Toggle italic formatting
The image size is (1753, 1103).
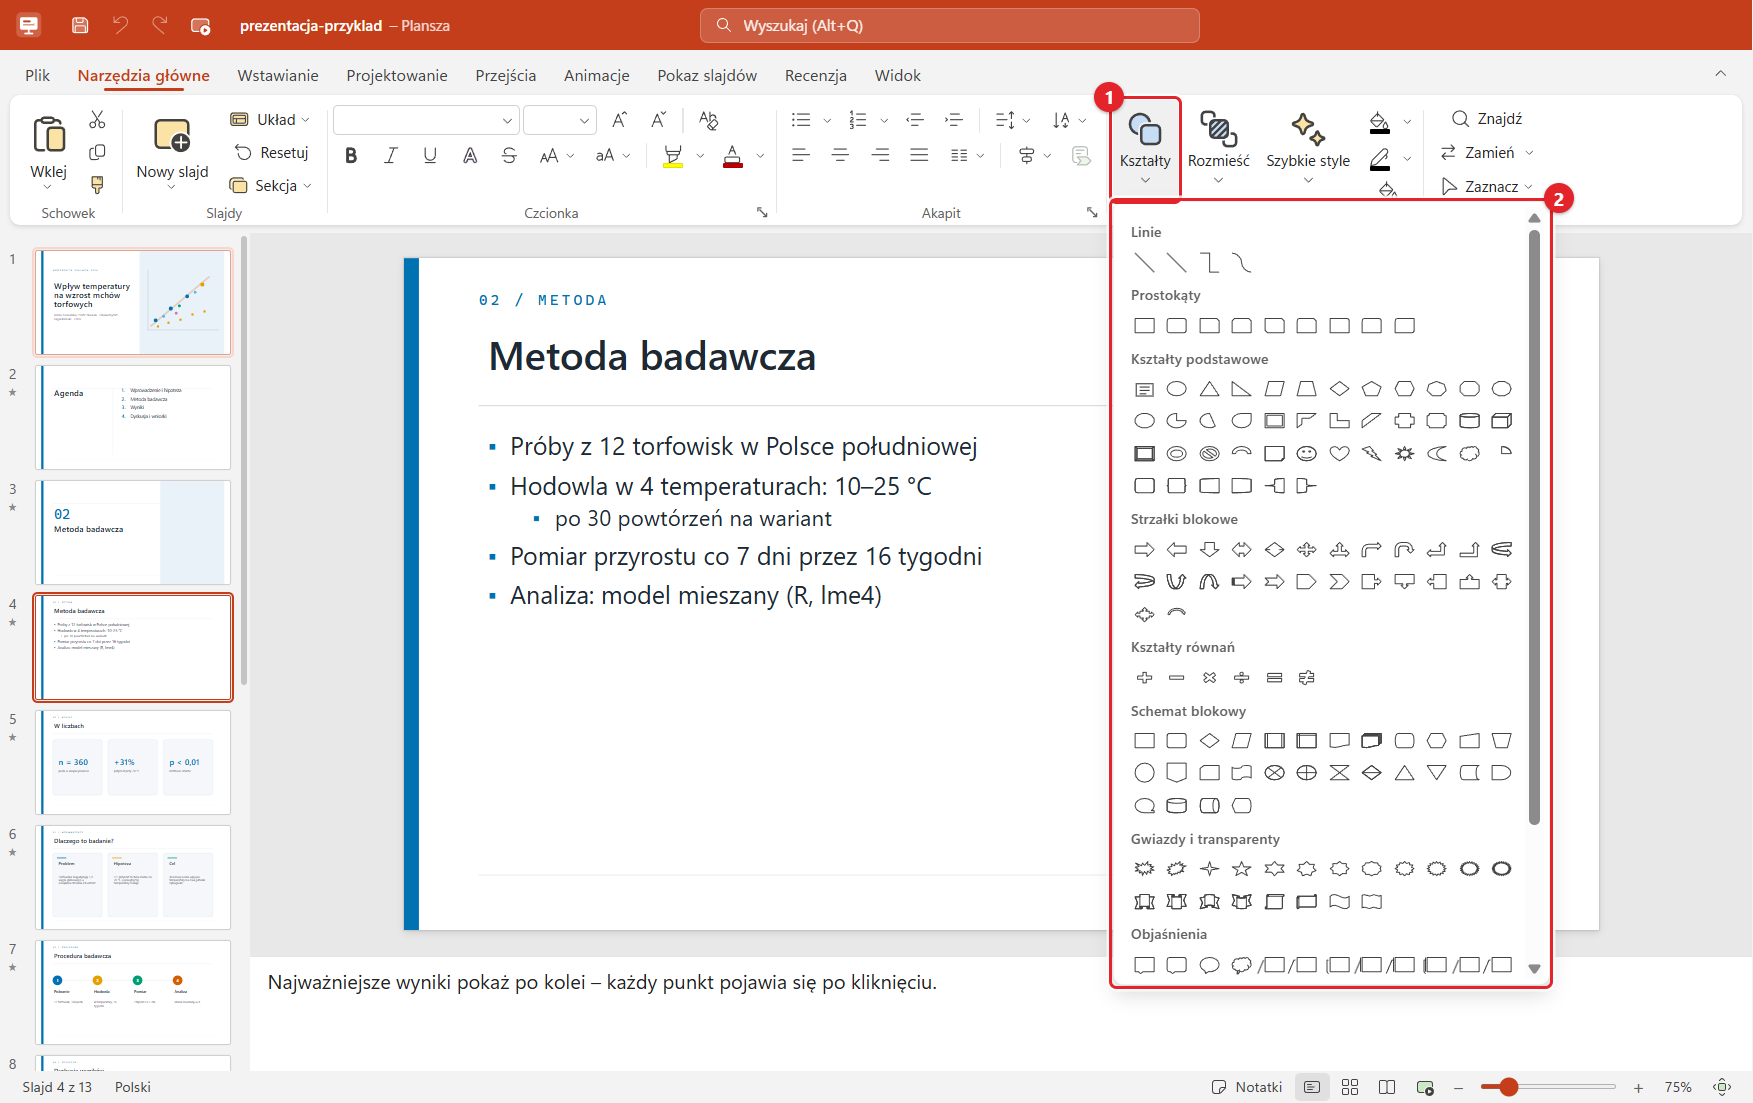pyautogui.click(x=391, y=155)
